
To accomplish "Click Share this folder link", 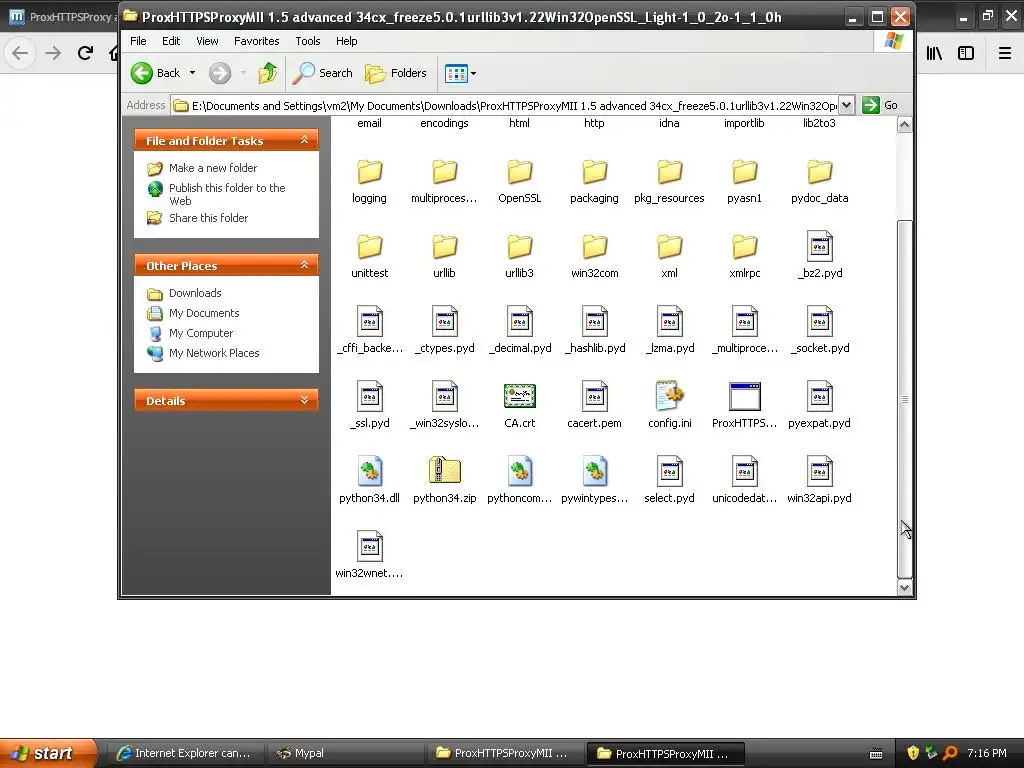I will [x=208, y=218].
